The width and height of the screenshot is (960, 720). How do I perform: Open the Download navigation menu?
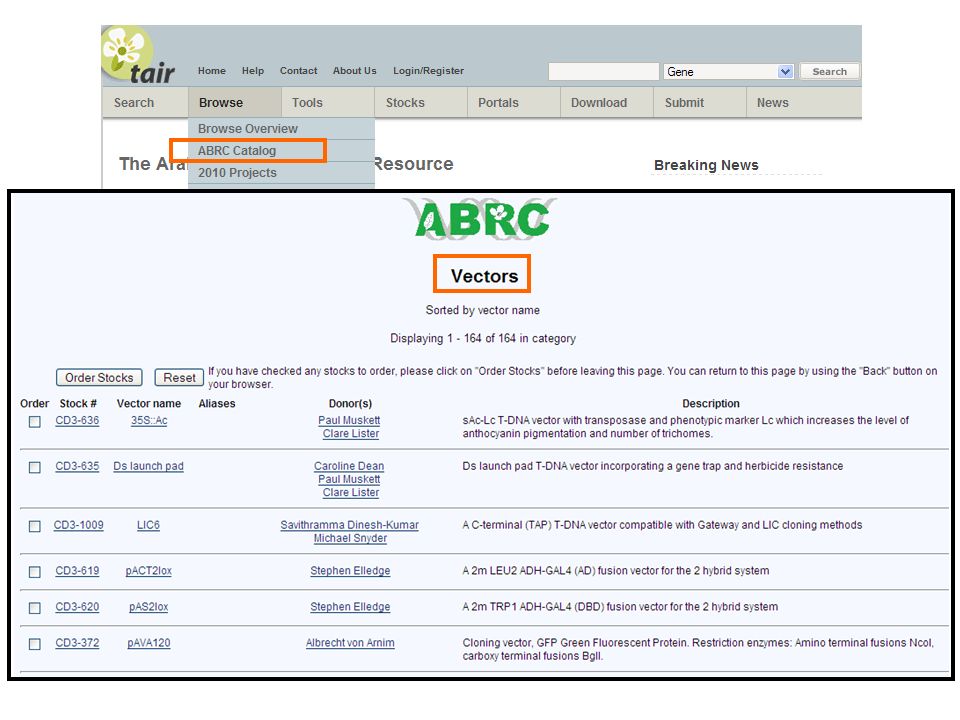coord(607,102)
